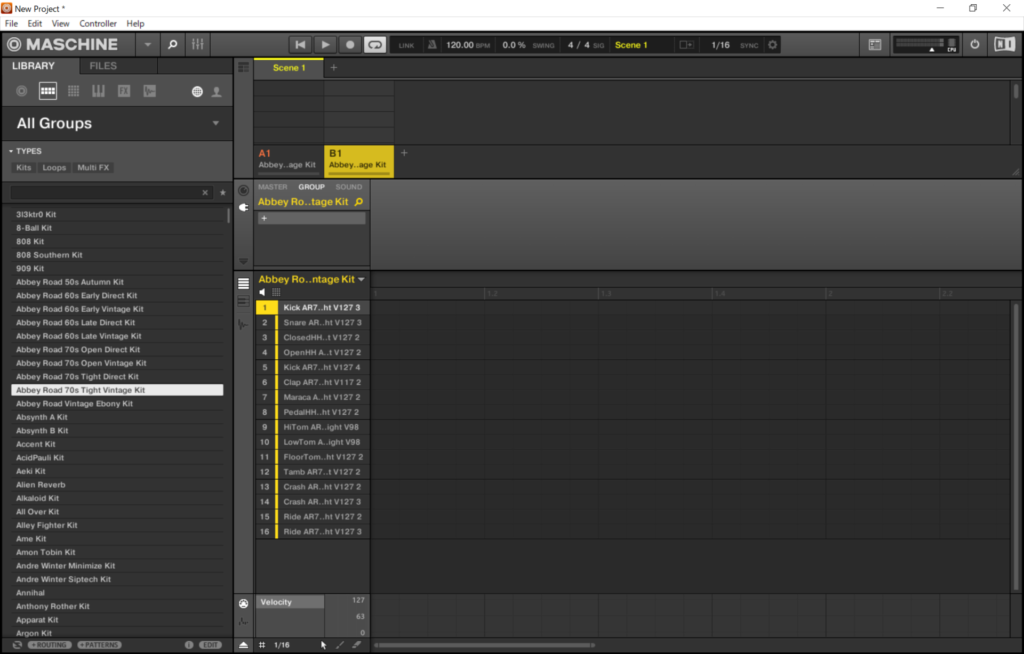The height and width of the screenshot is (654, 1024).
Task: Select the Instruments browser icon
Action: (98, 91)
